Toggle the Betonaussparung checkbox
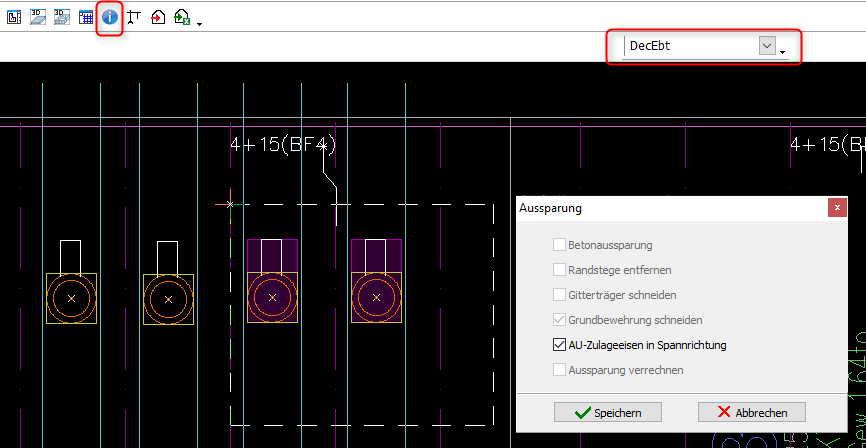This screenshot has width=866, height=448. [559, 244]
